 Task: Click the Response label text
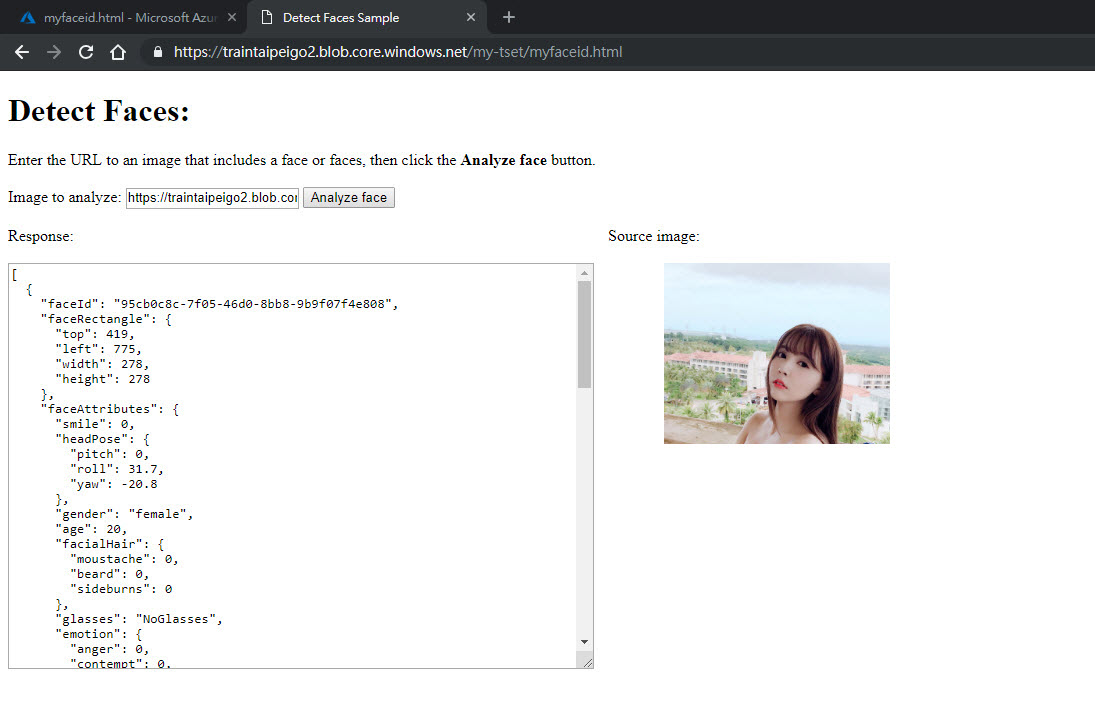[x=41, y=237]
